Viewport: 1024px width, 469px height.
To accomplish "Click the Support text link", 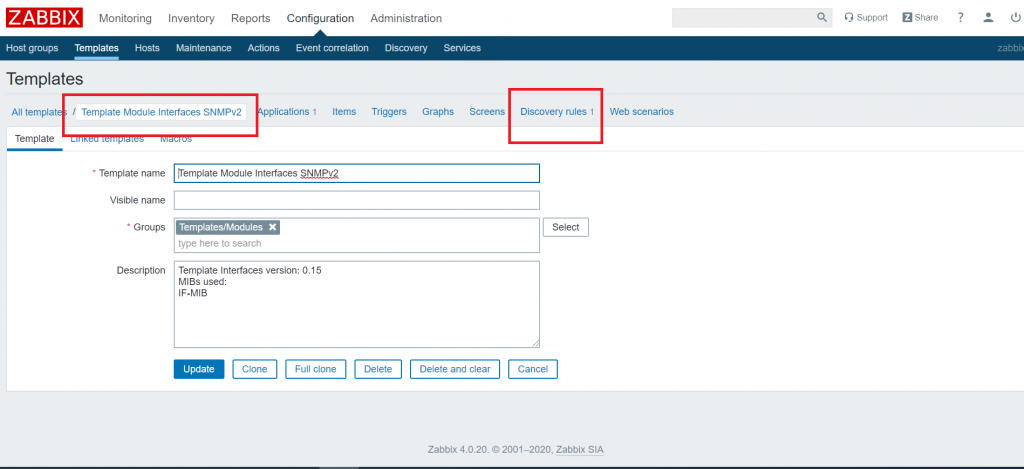I will pyautogui.click(x=872, y=18).
